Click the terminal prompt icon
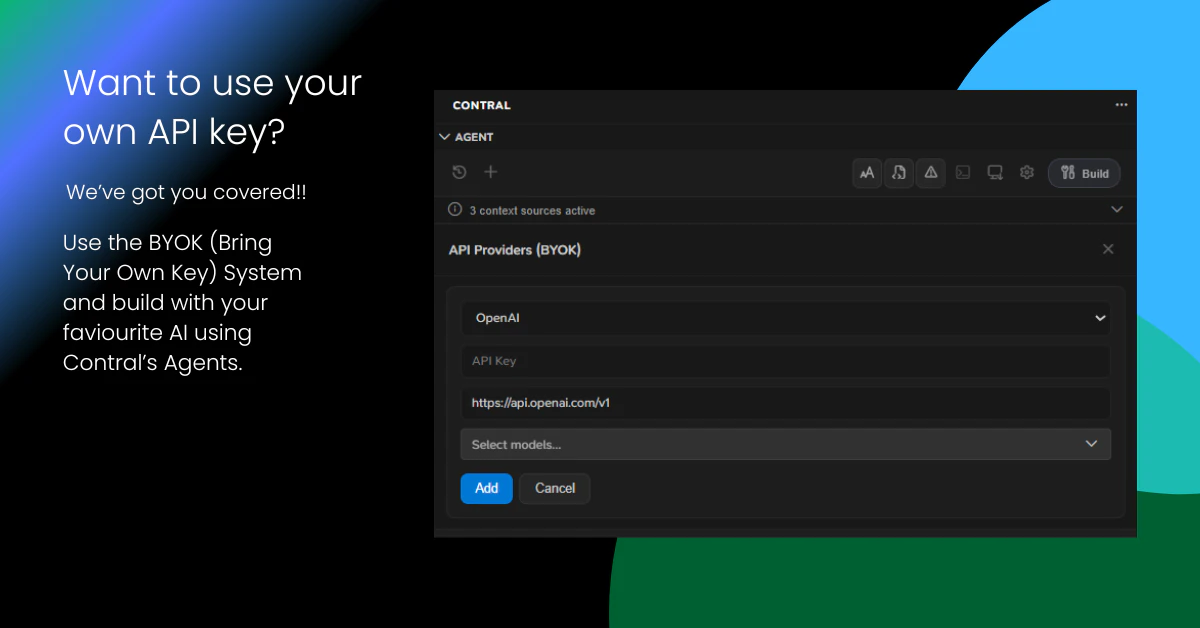The width and height of the screenshot is (1200, 628). pyautogui.click(x=963, y=173)
